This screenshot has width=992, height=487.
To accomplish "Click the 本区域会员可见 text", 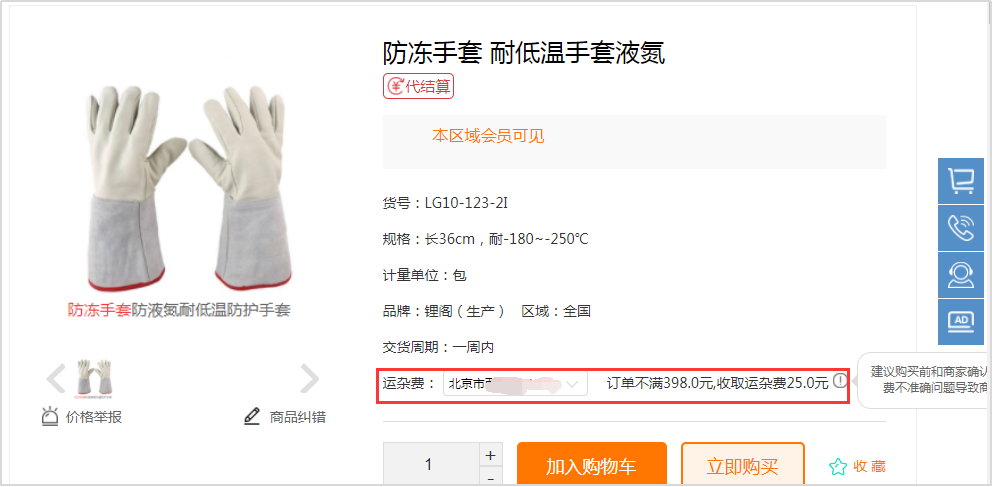I will (488, 136).
